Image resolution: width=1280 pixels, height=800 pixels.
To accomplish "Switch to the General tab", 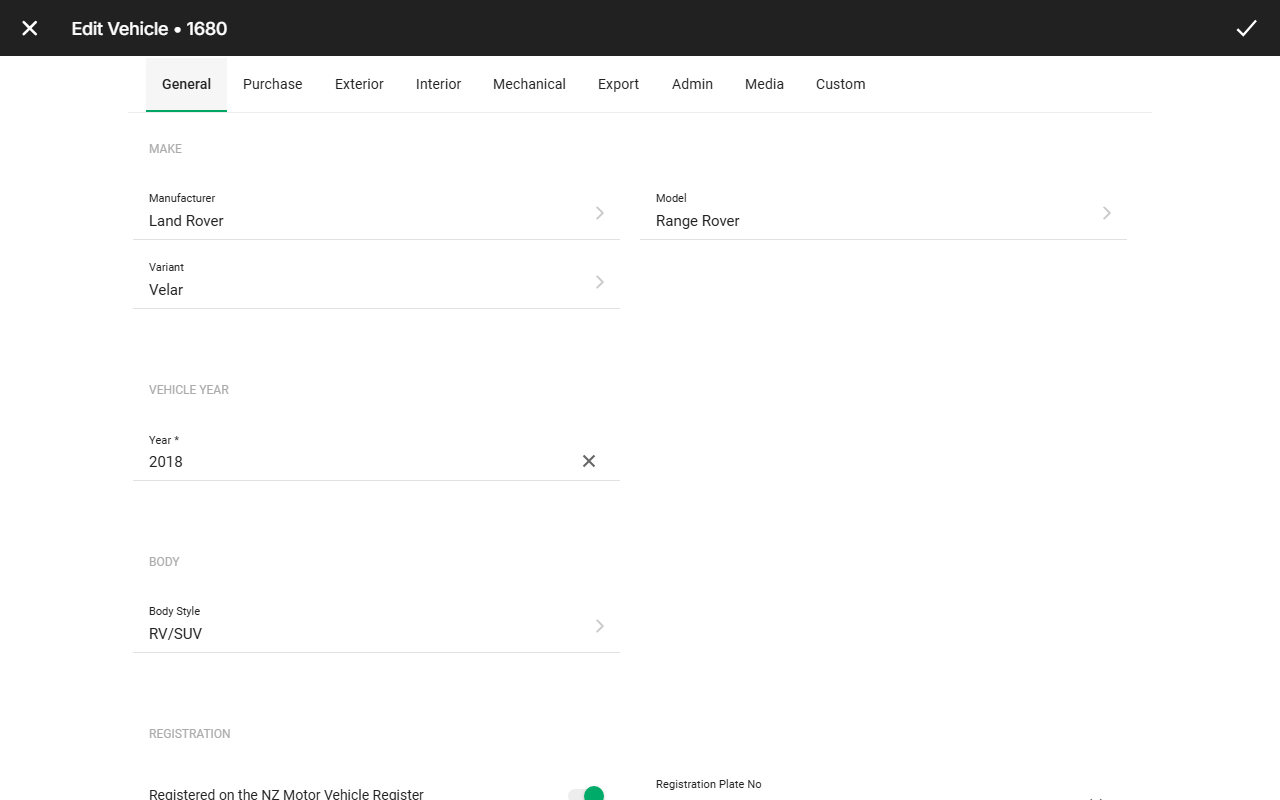I will click(x=186, y=84).
